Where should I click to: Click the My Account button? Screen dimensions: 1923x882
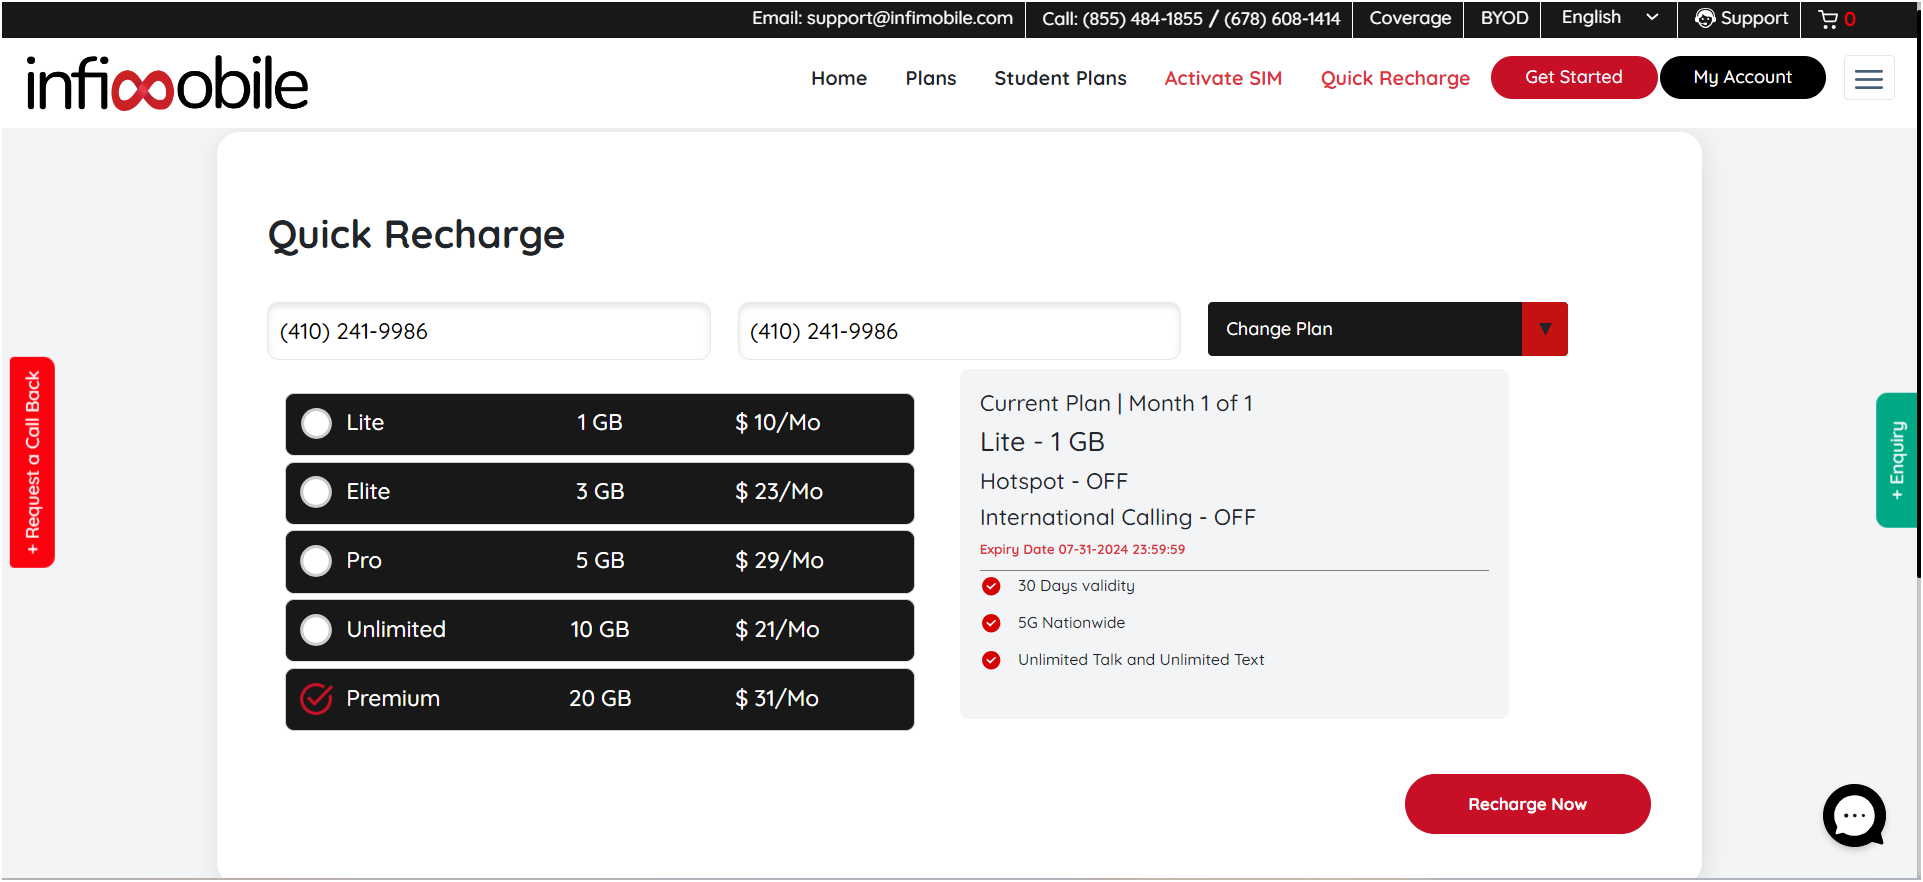click(1743, 77)
